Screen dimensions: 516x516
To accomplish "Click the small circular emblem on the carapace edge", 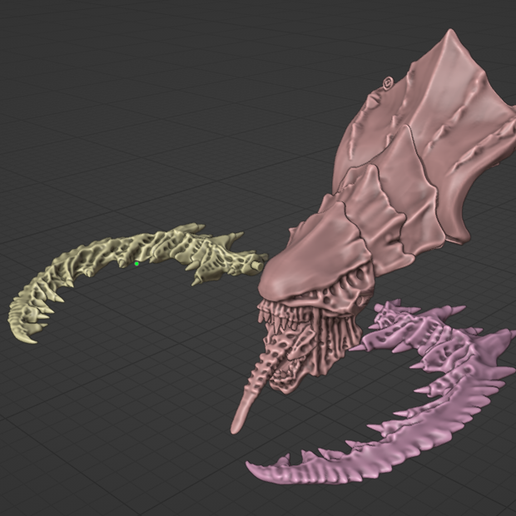I will click(388, 82).
